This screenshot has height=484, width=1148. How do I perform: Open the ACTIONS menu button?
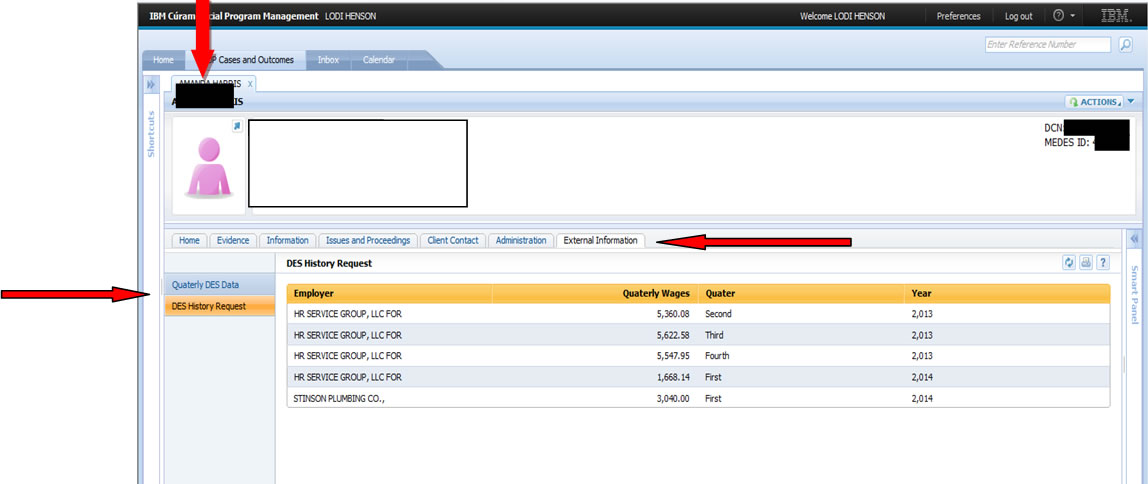point(1094,103)
